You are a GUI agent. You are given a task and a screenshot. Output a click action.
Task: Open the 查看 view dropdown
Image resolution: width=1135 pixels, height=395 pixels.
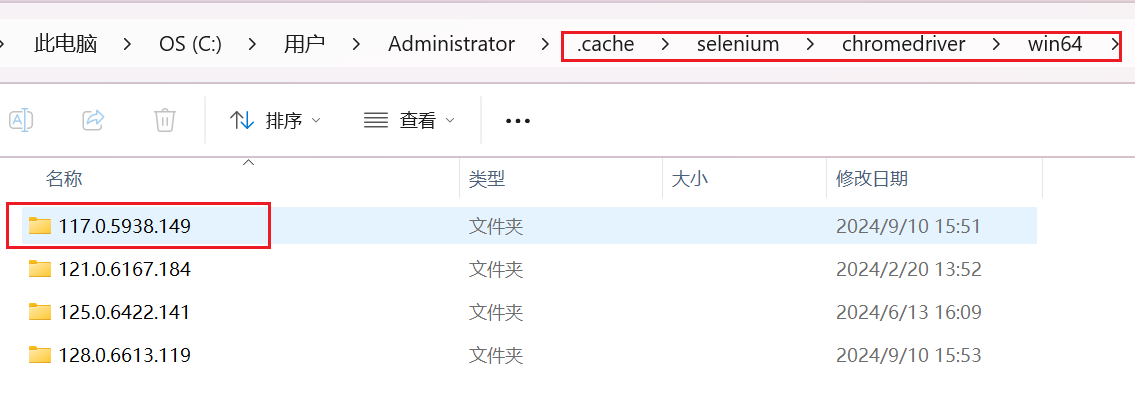[409, 120]
